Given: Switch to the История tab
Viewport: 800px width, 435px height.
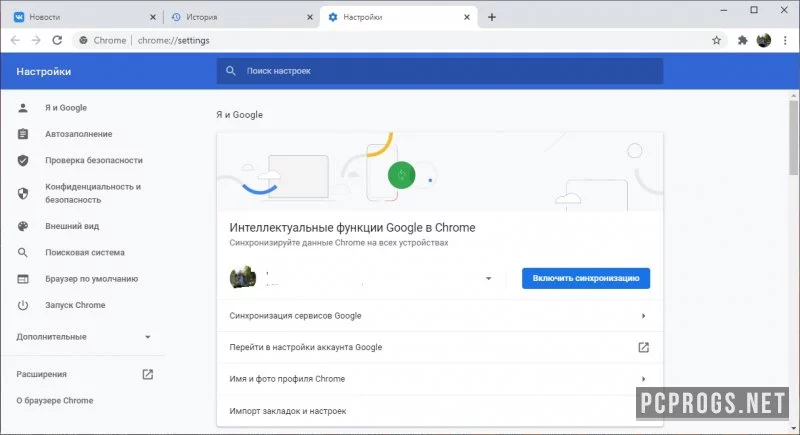Looking at the screenshot, I should (x=240, y=17).
